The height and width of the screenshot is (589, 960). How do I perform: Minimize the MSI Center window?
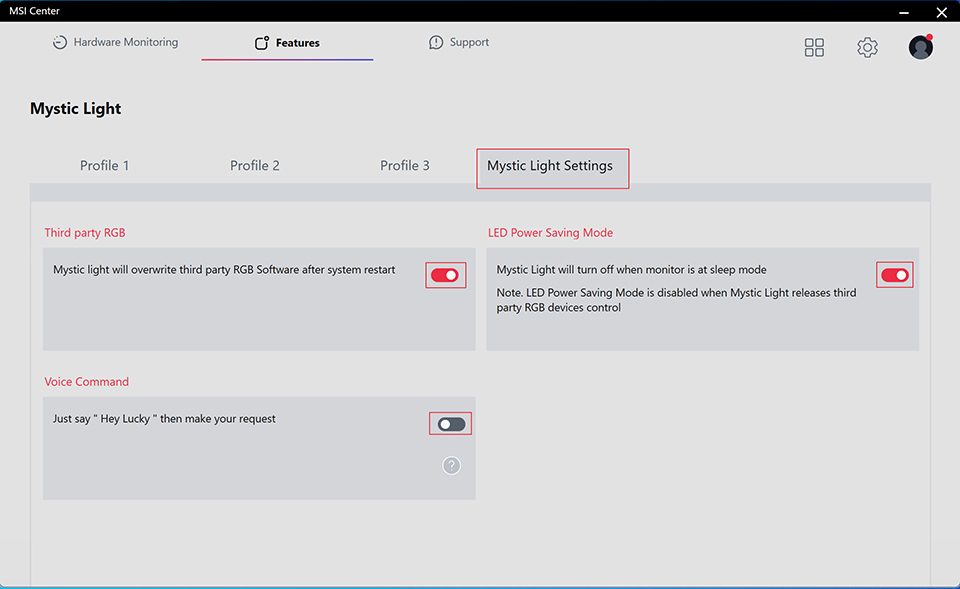pos(904,12)
